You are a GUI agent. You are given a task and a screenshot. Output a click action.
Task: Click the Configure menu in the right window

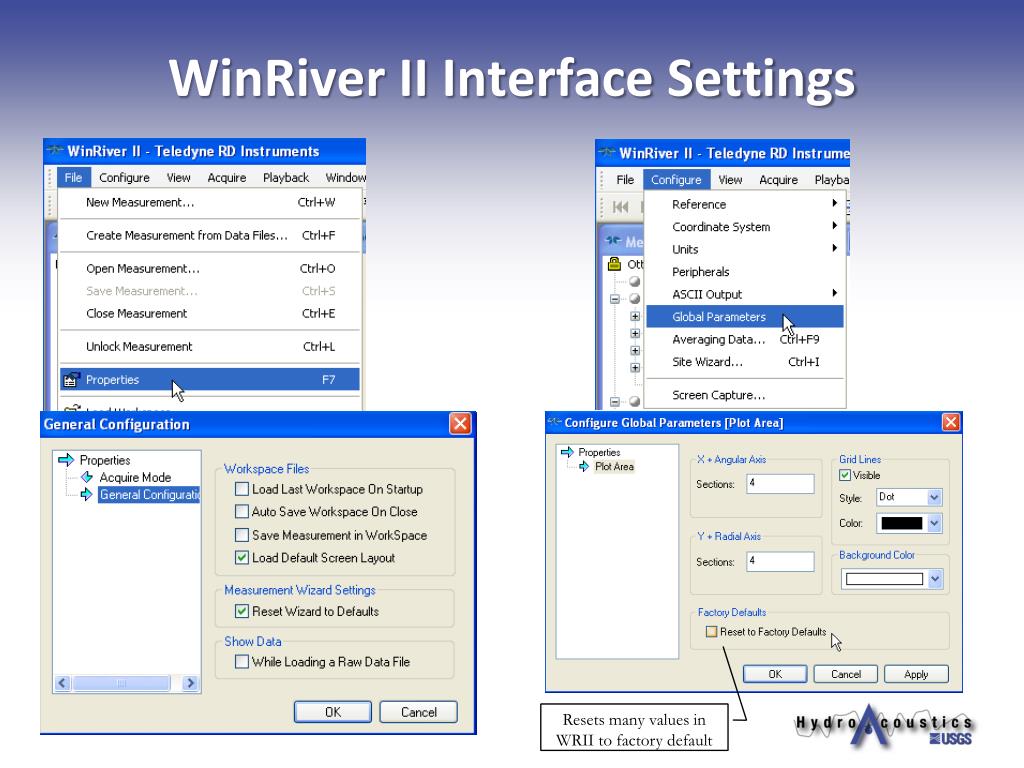click(x=676, y=180)
